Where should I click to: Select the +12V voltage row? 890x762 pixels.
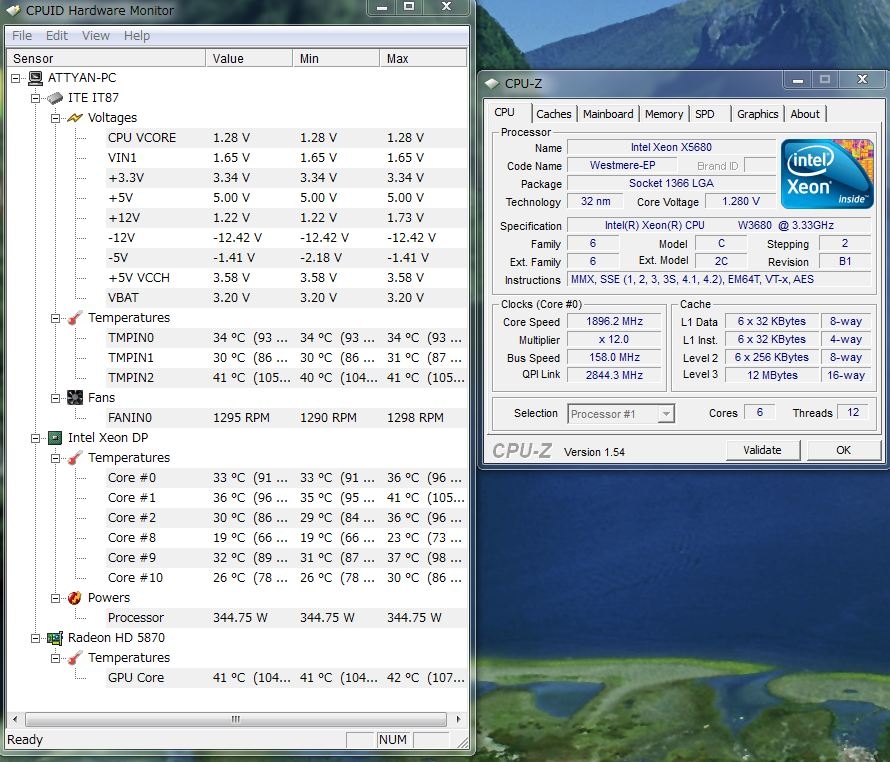click(x=286, y=218)
